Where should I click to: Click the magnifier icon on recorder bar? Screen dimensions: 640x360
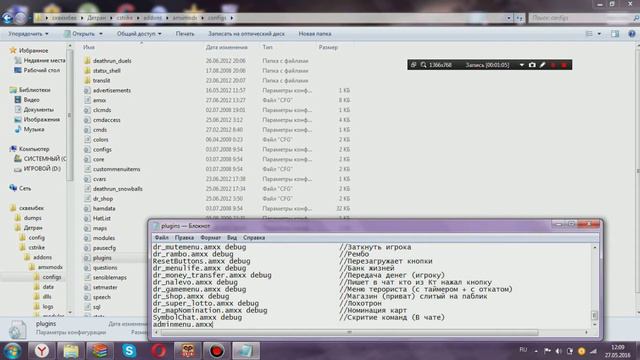click(423, 64)
